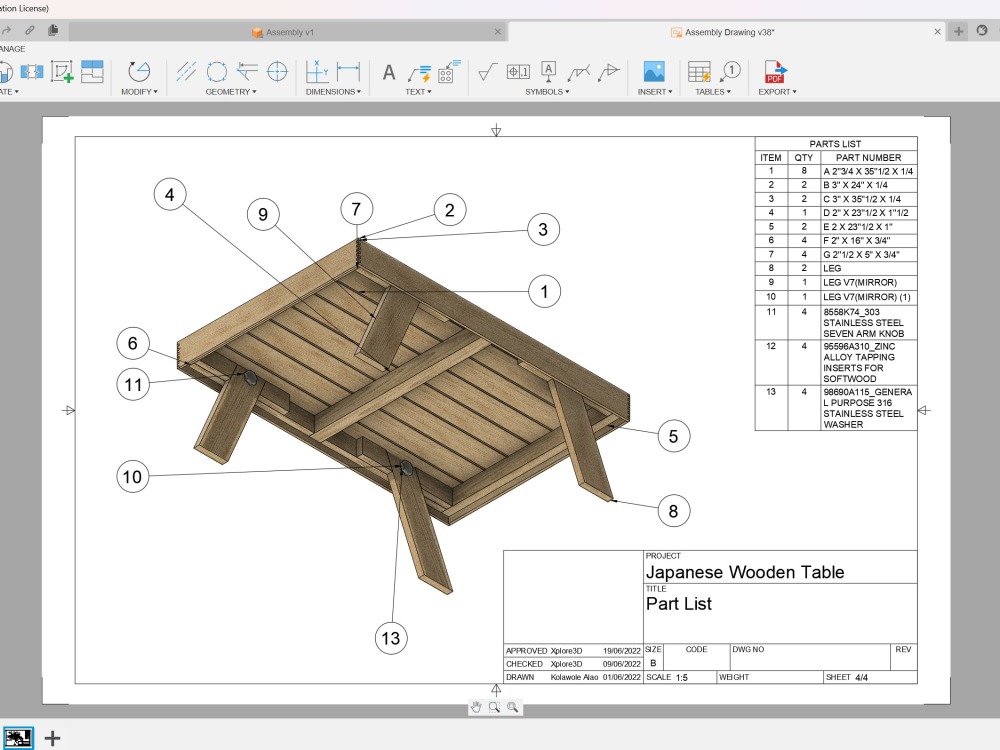This screenshot has width=1000, height=750.
Task: Open the extensions globe icon
Action: (x=982, y=31)
